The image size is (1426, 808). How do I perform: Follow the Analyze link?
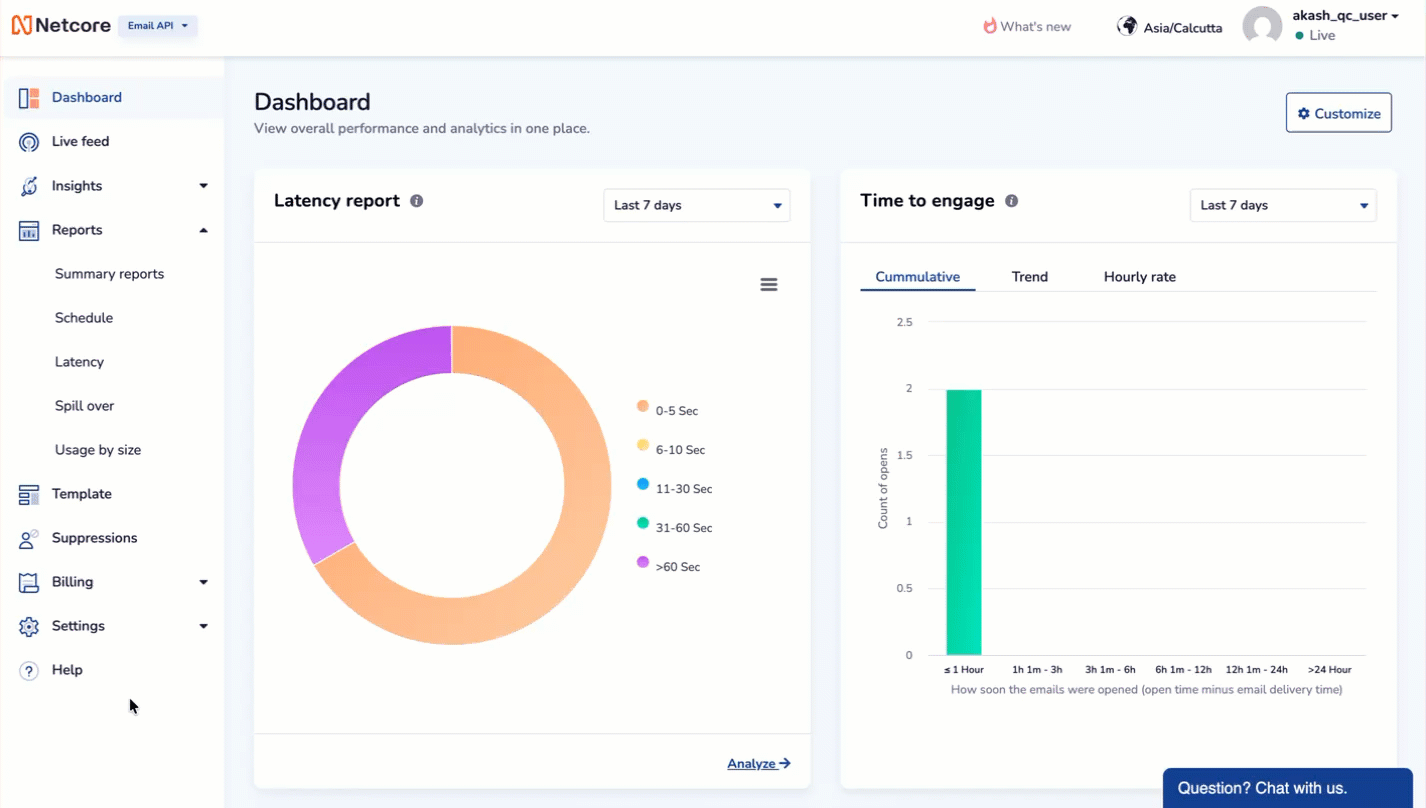tap(757, 762)
